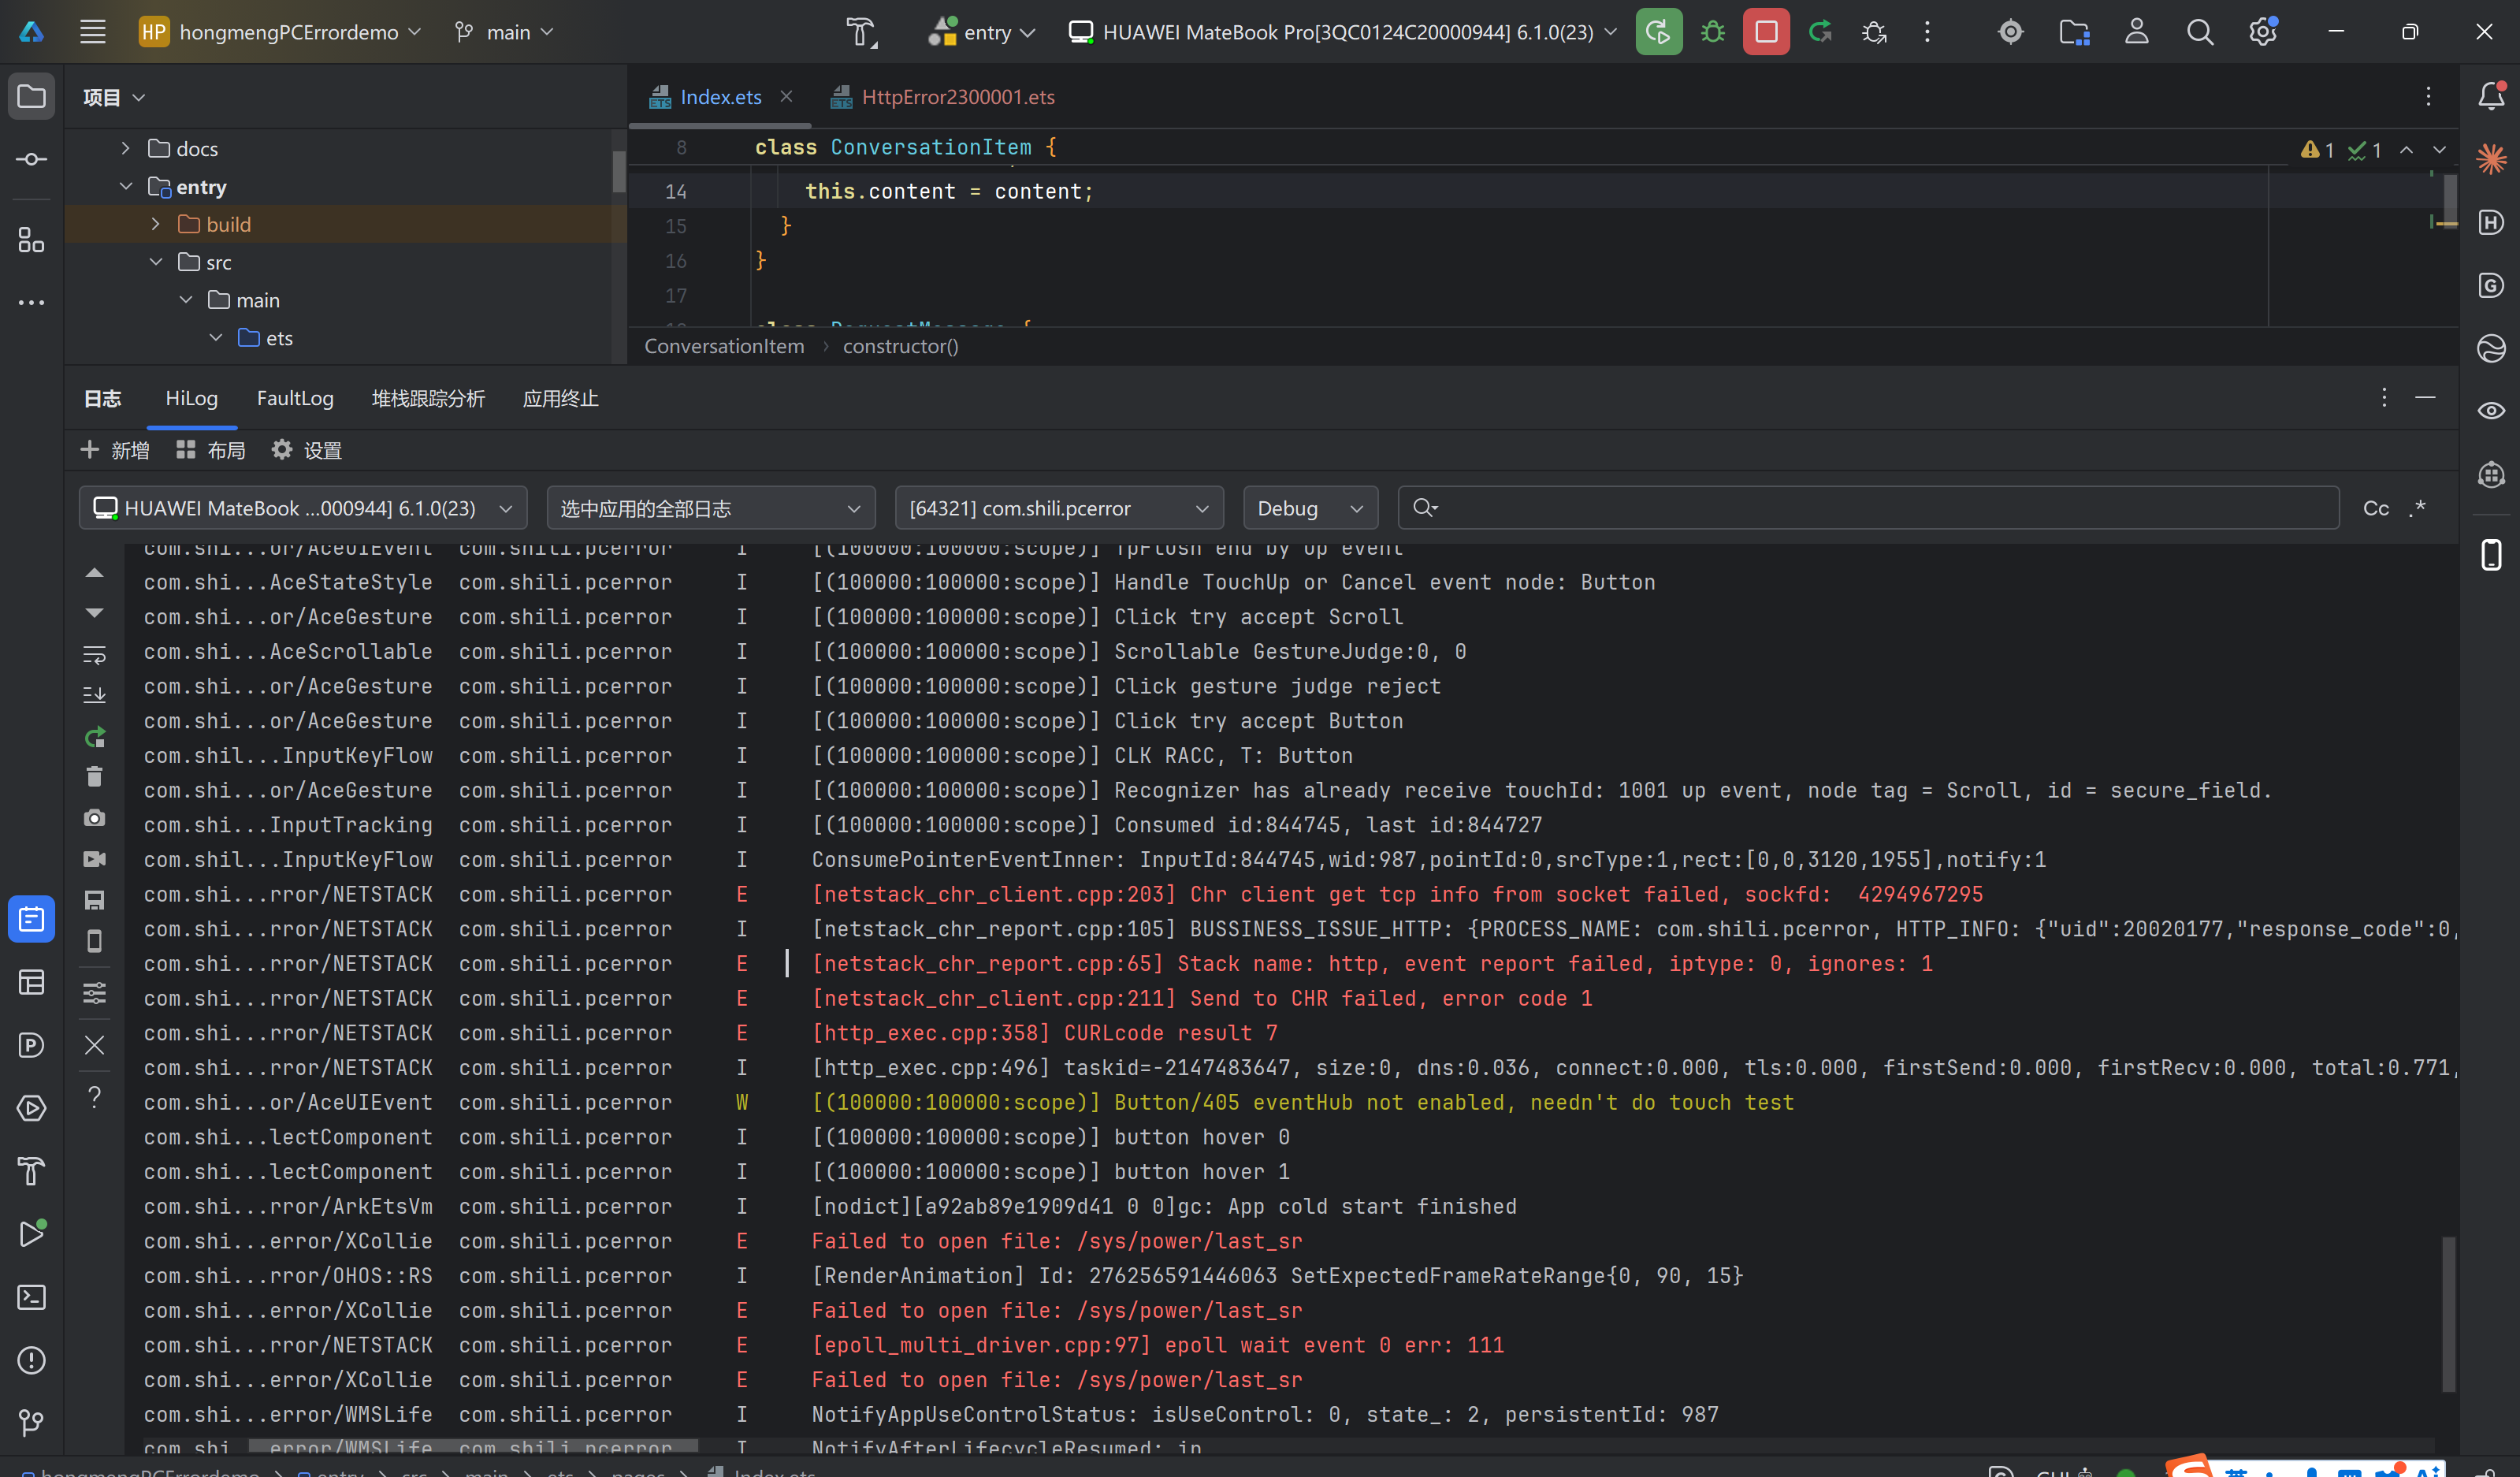Open the project name hongmengPCErrordemo dropdown
This screenshot has width=2520, height=1477.
(x=280, y=32)
